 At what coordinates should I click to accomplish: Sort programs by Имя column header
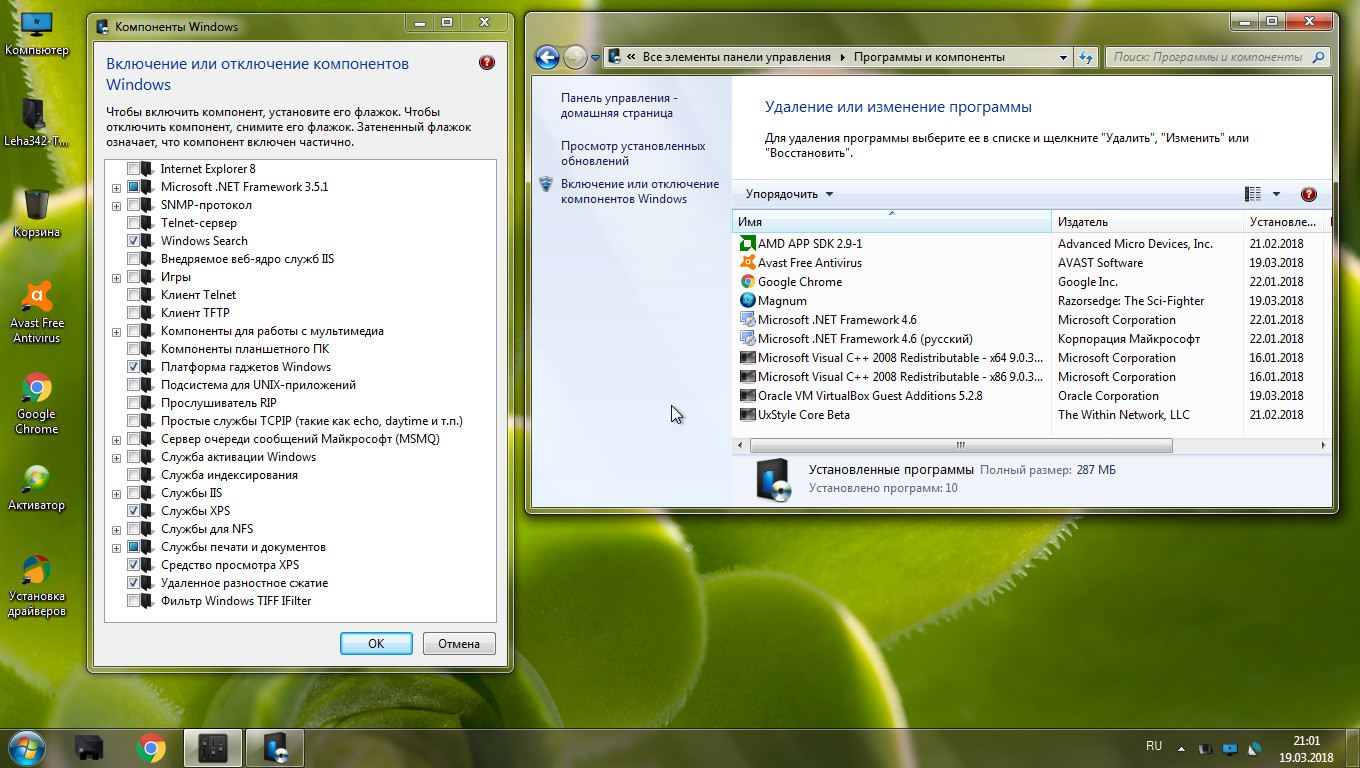tap(892, 222)
